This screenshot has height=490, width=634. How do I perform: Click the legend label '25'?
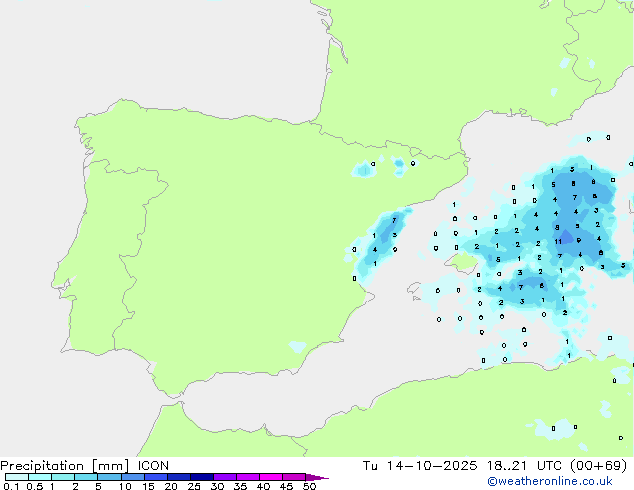tap(194, 486)
